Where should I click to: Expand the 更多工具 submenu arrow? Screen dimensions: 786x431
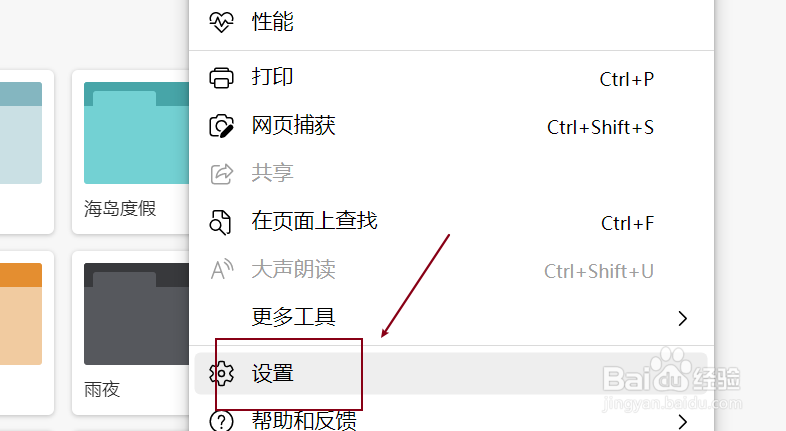[x=682, y=318]
